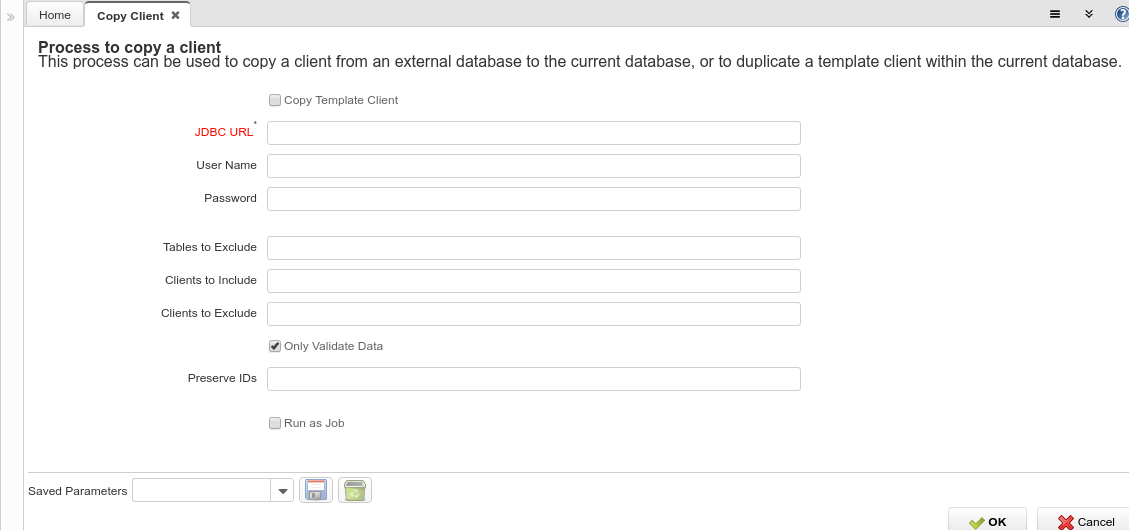This screenshot has height=530, width=1129.
Task: Focus the User Name text field
Action: (x=533, y=166)
